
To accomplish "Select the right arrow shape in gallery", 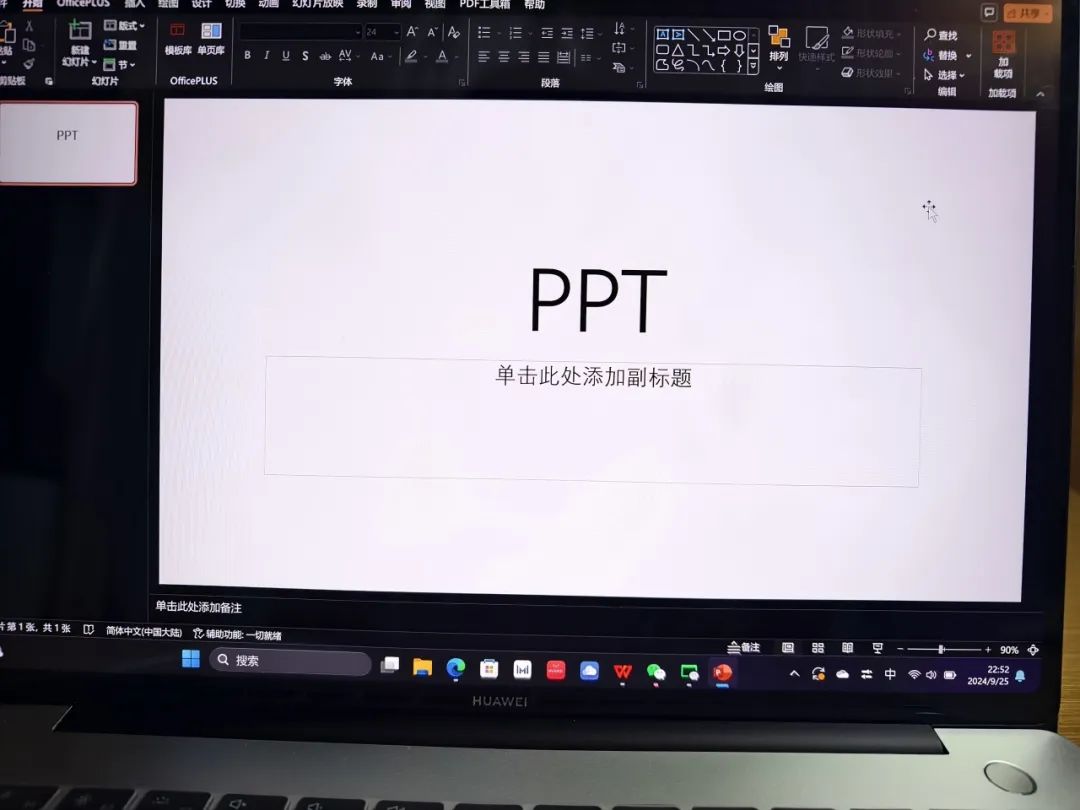I will (x=723, y=51).
